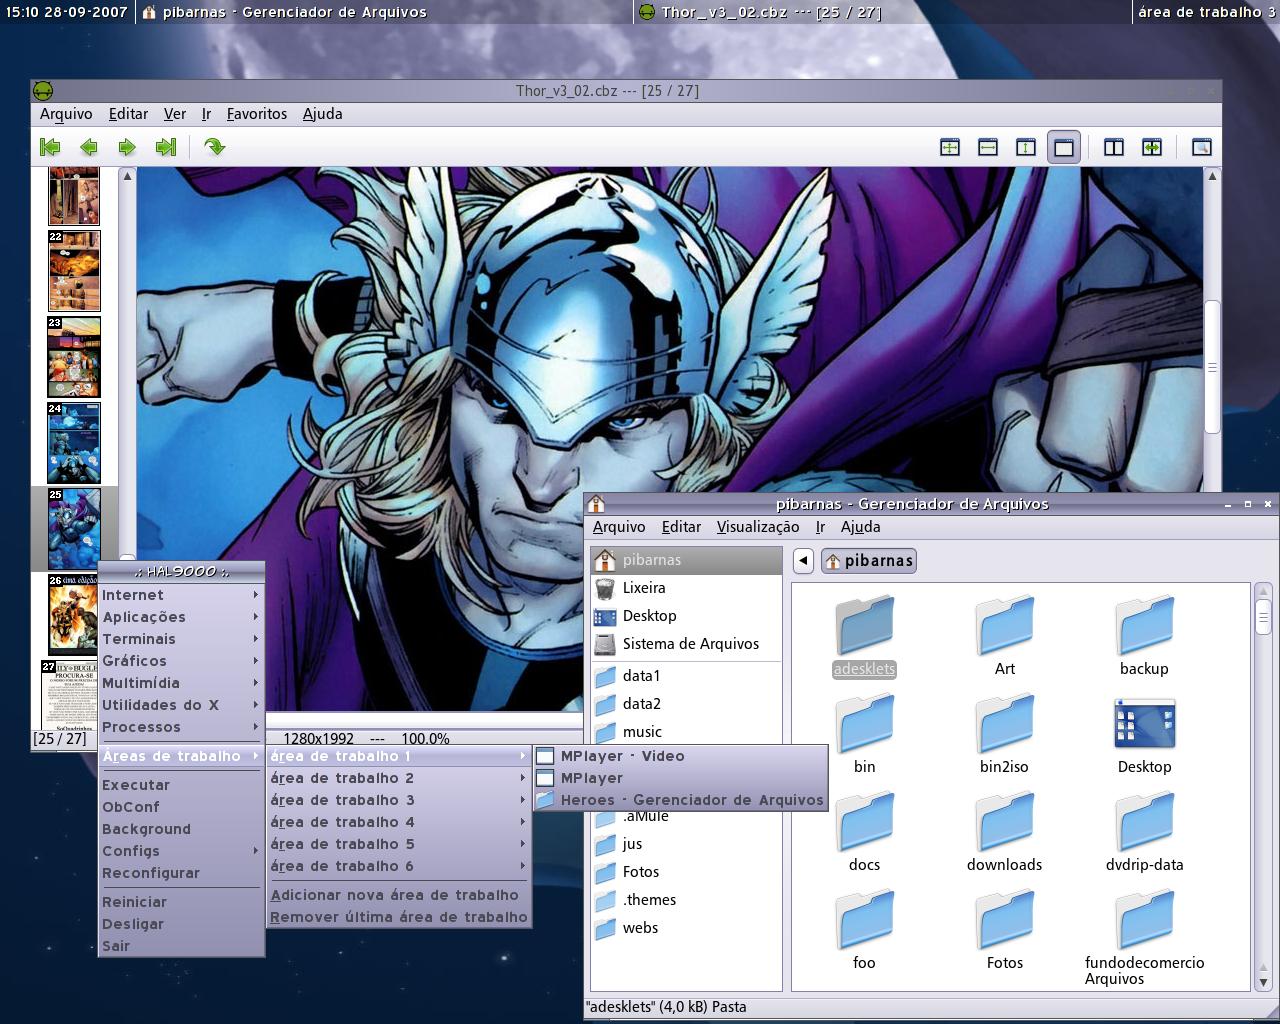Enable best fit mode icon
Viewport: 1280px width, 1024px height.
point(950,148)
